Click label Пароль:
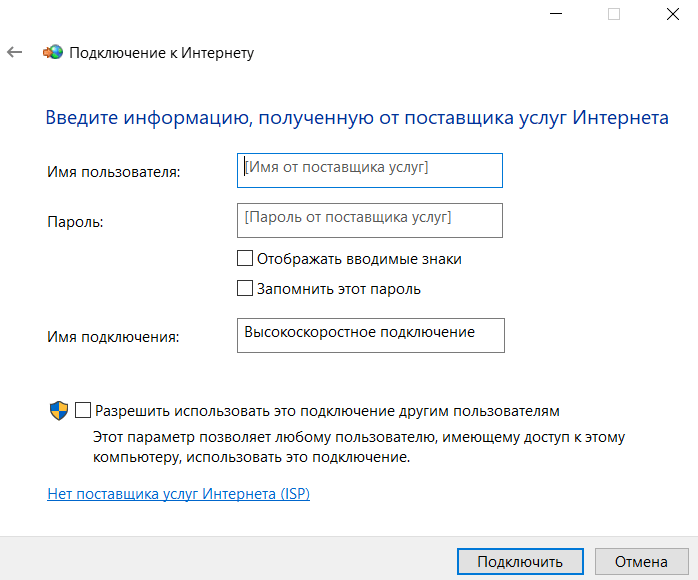698x580 pixels. coord(75,222)
